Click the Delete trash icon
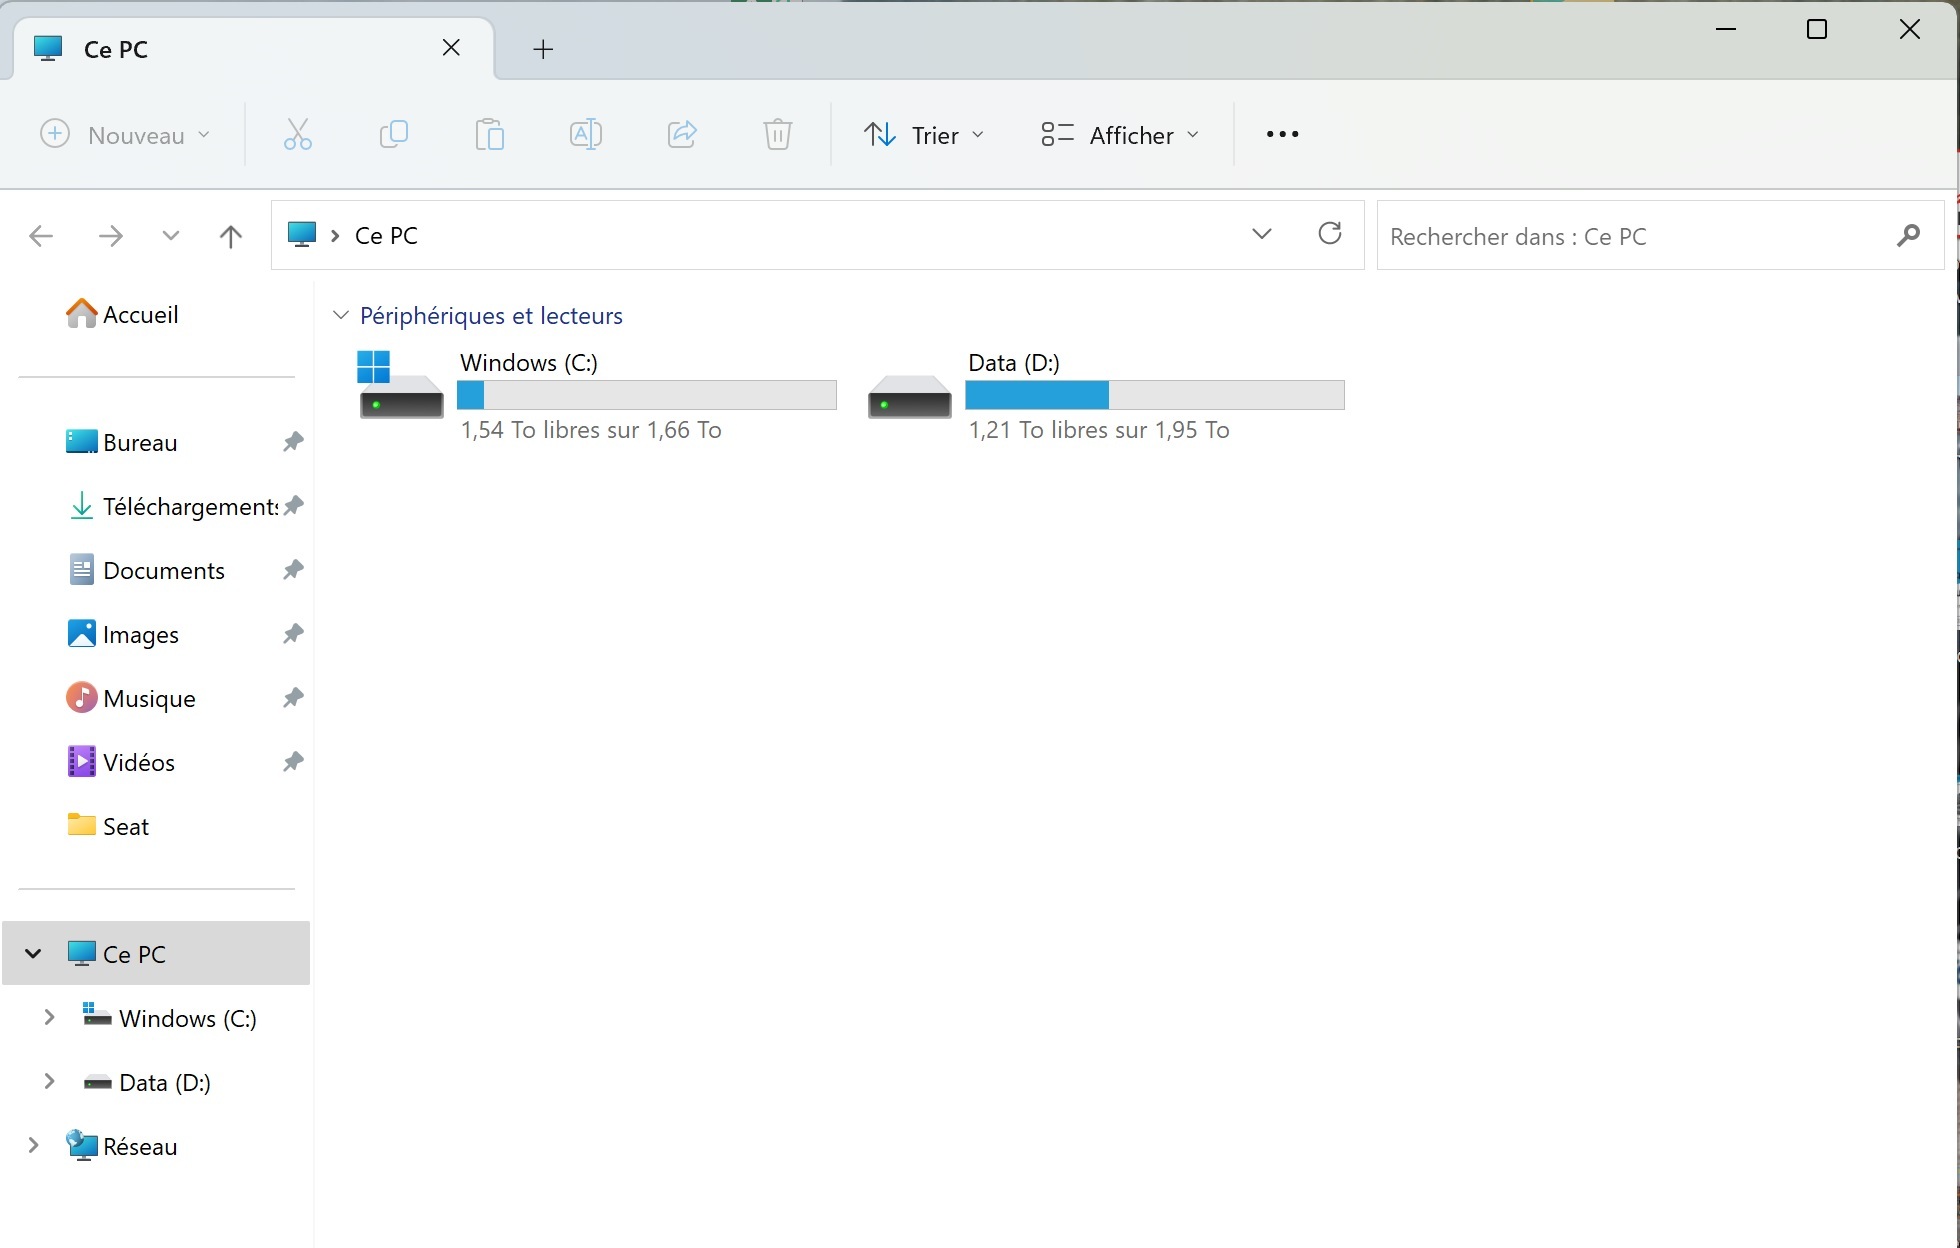 click(x=777, y=134)
